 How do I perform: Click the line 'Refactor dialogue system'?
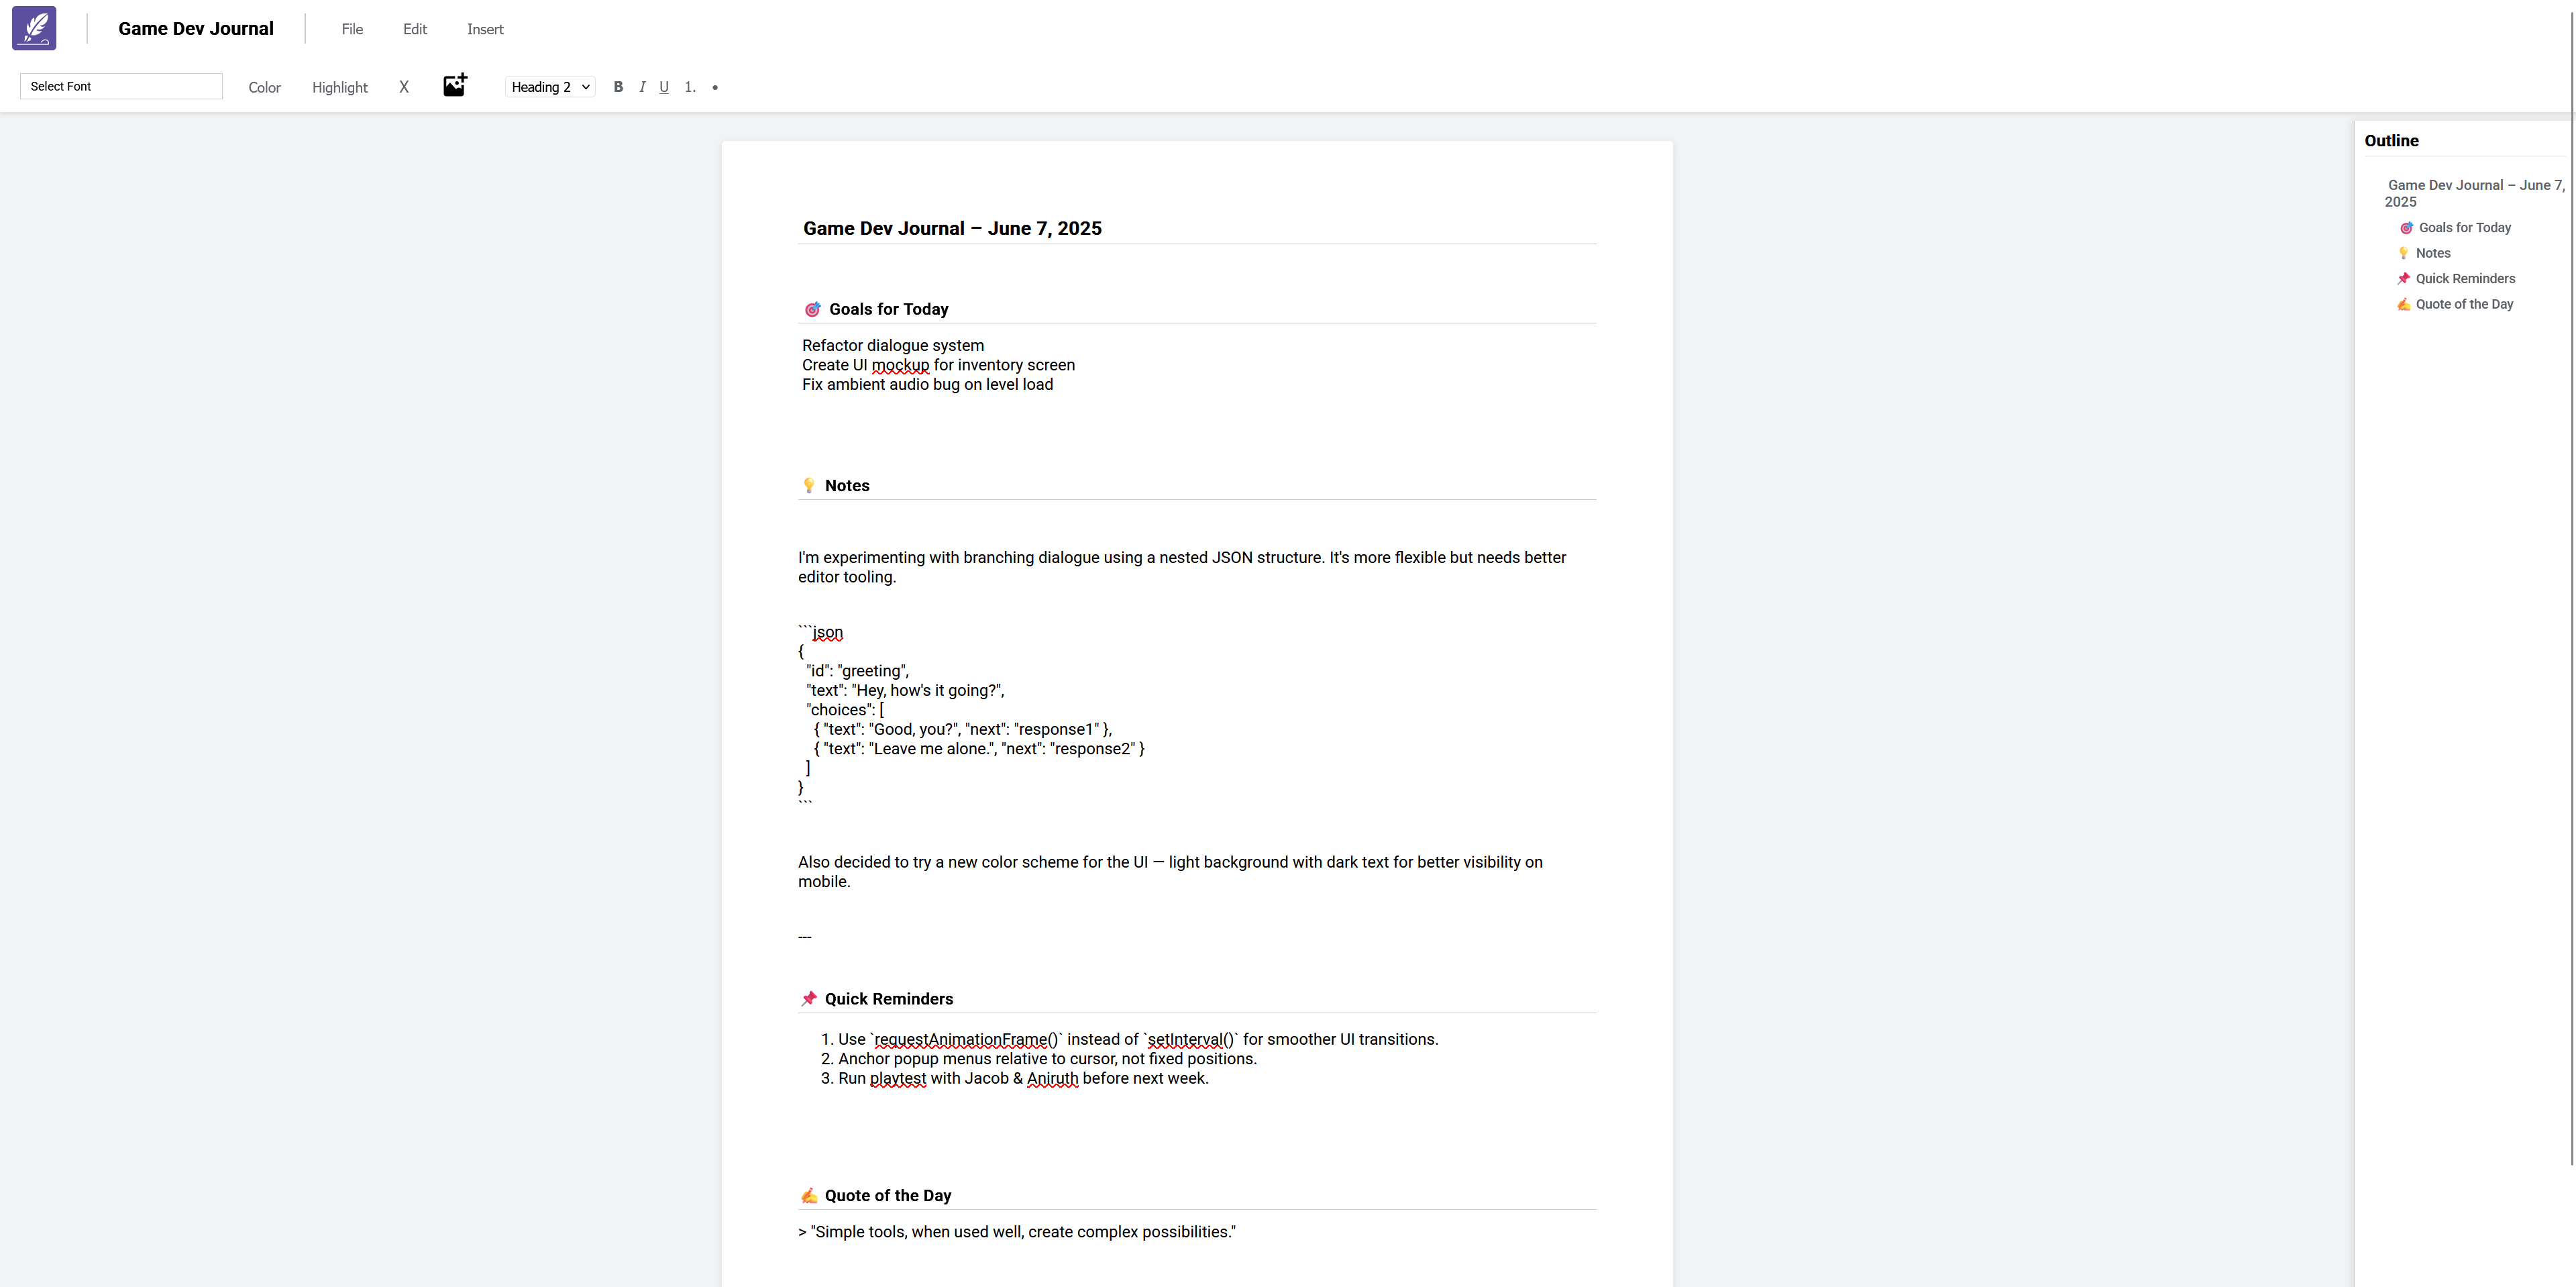(x=893, y=345)
